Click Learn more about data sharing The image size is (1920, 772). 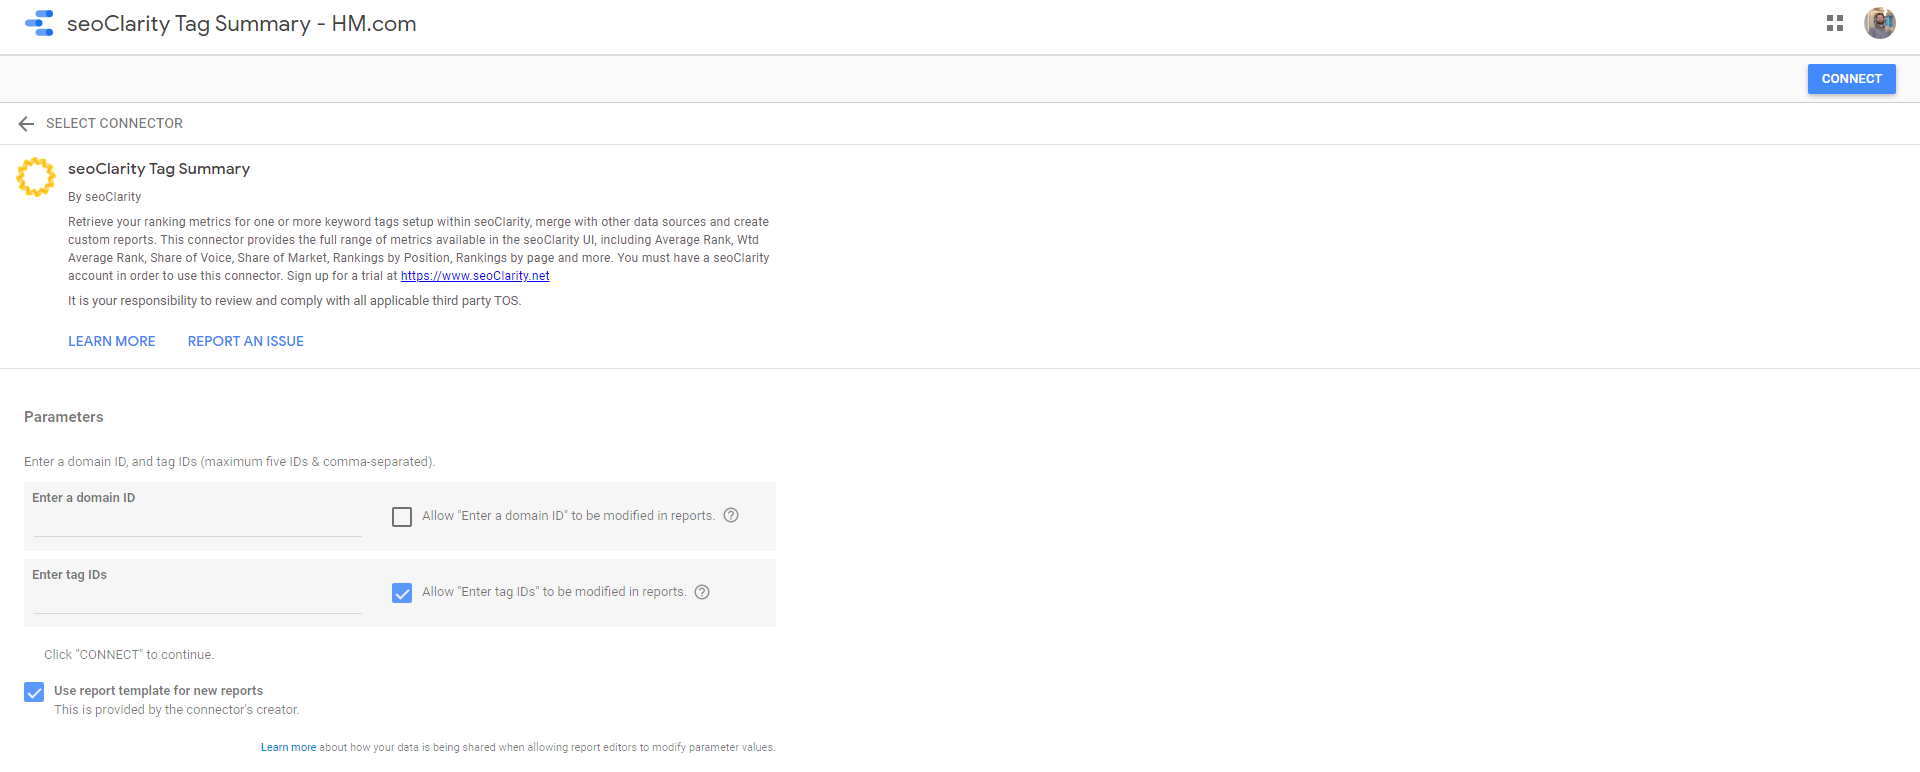[288, 747]
